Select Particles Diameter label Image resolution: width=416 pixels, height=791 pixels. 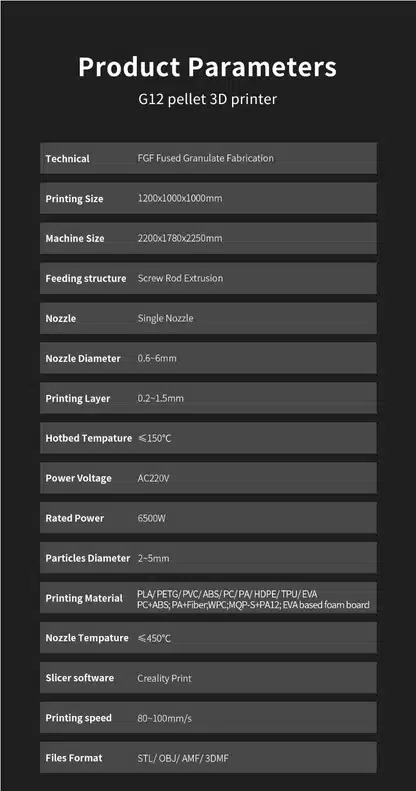88,558
